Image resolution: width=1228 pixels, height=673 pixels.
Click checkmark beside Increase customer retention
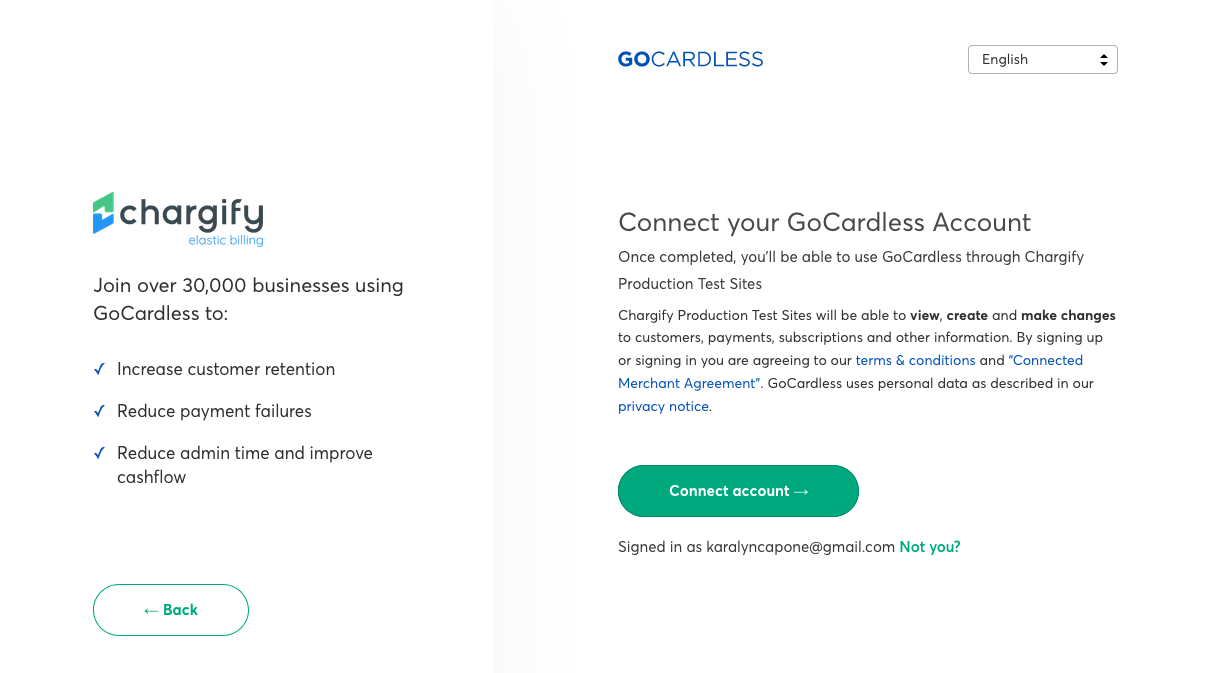99,369
